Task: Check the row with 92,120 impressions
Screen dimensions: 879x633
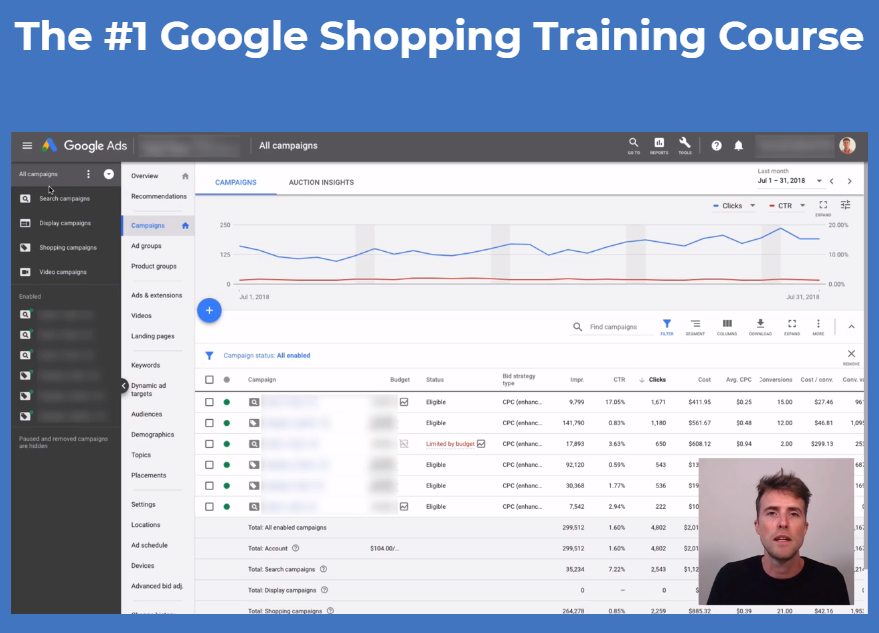Action: 209,465
